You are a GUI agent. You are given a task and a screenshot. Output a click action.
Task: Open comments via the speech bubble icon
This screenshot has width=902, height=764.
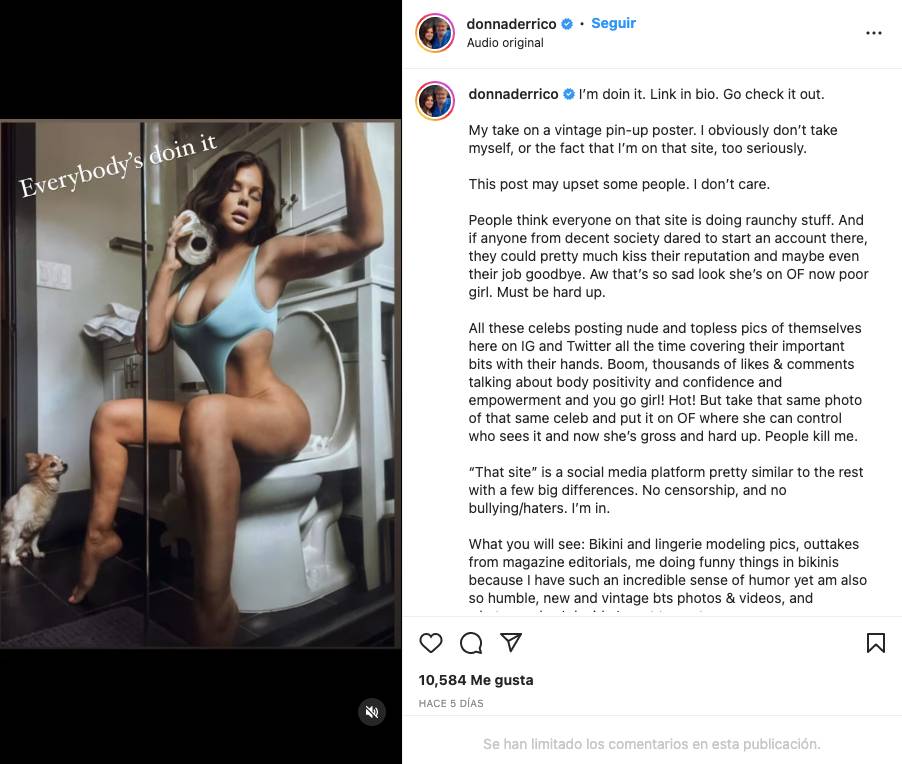(471, 643)
